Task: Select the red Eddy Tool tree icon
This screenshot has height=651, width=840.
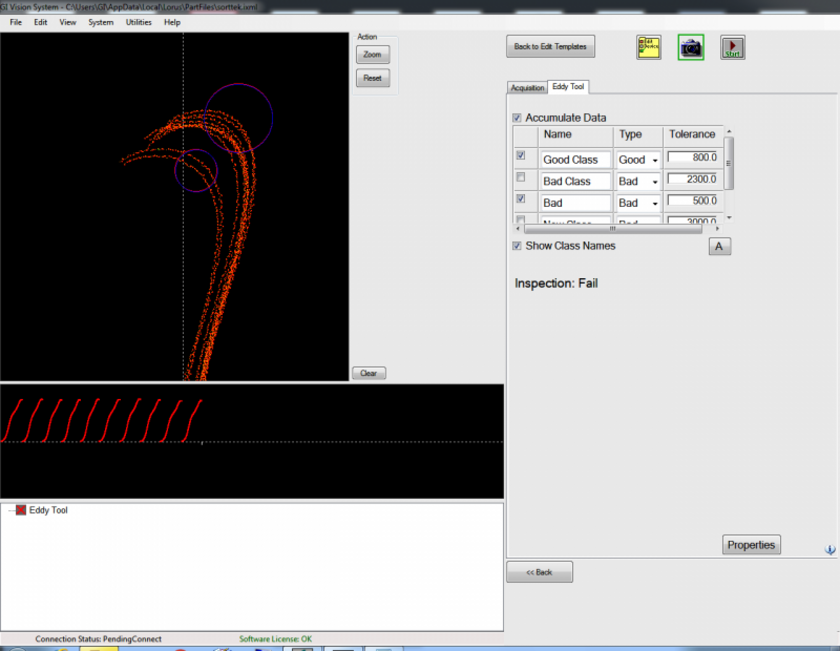Action: [21, 510]
